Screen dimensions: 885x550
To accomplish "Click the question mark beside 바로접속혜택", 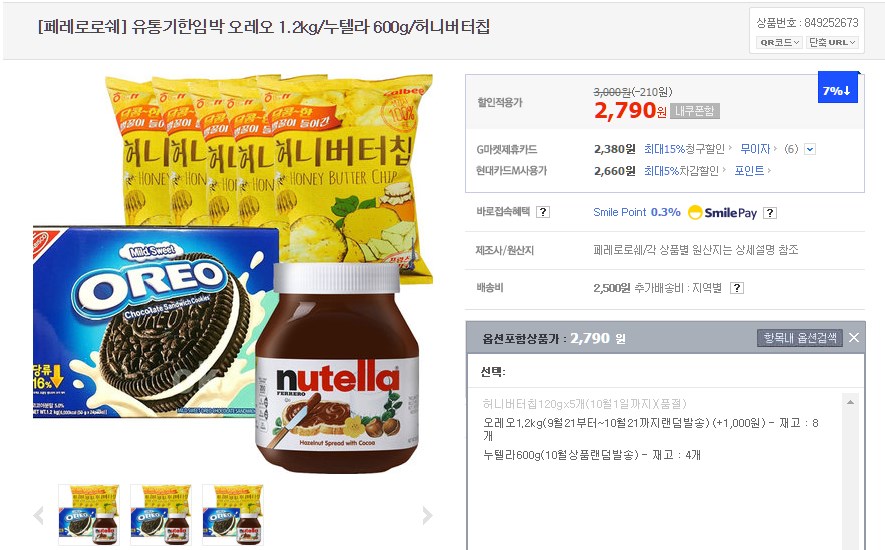I will [542, 212].
